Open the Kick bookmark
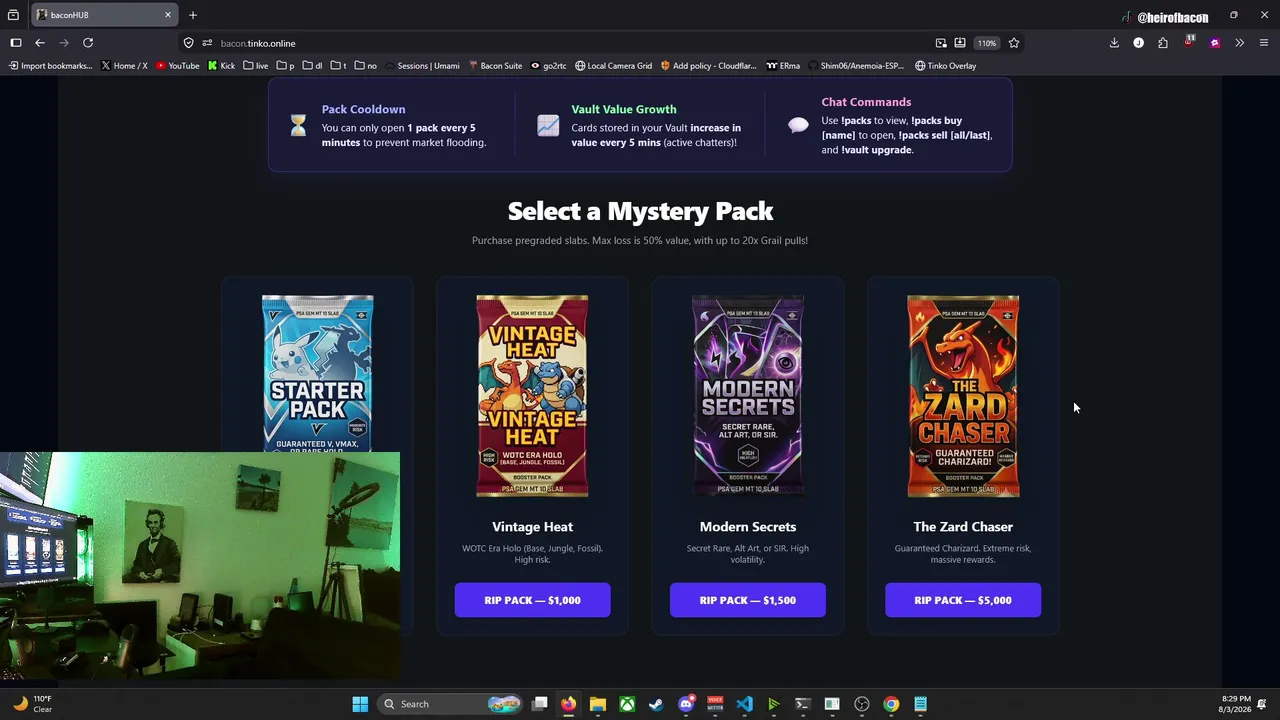 pyautogui.click(x=221, y=66)
